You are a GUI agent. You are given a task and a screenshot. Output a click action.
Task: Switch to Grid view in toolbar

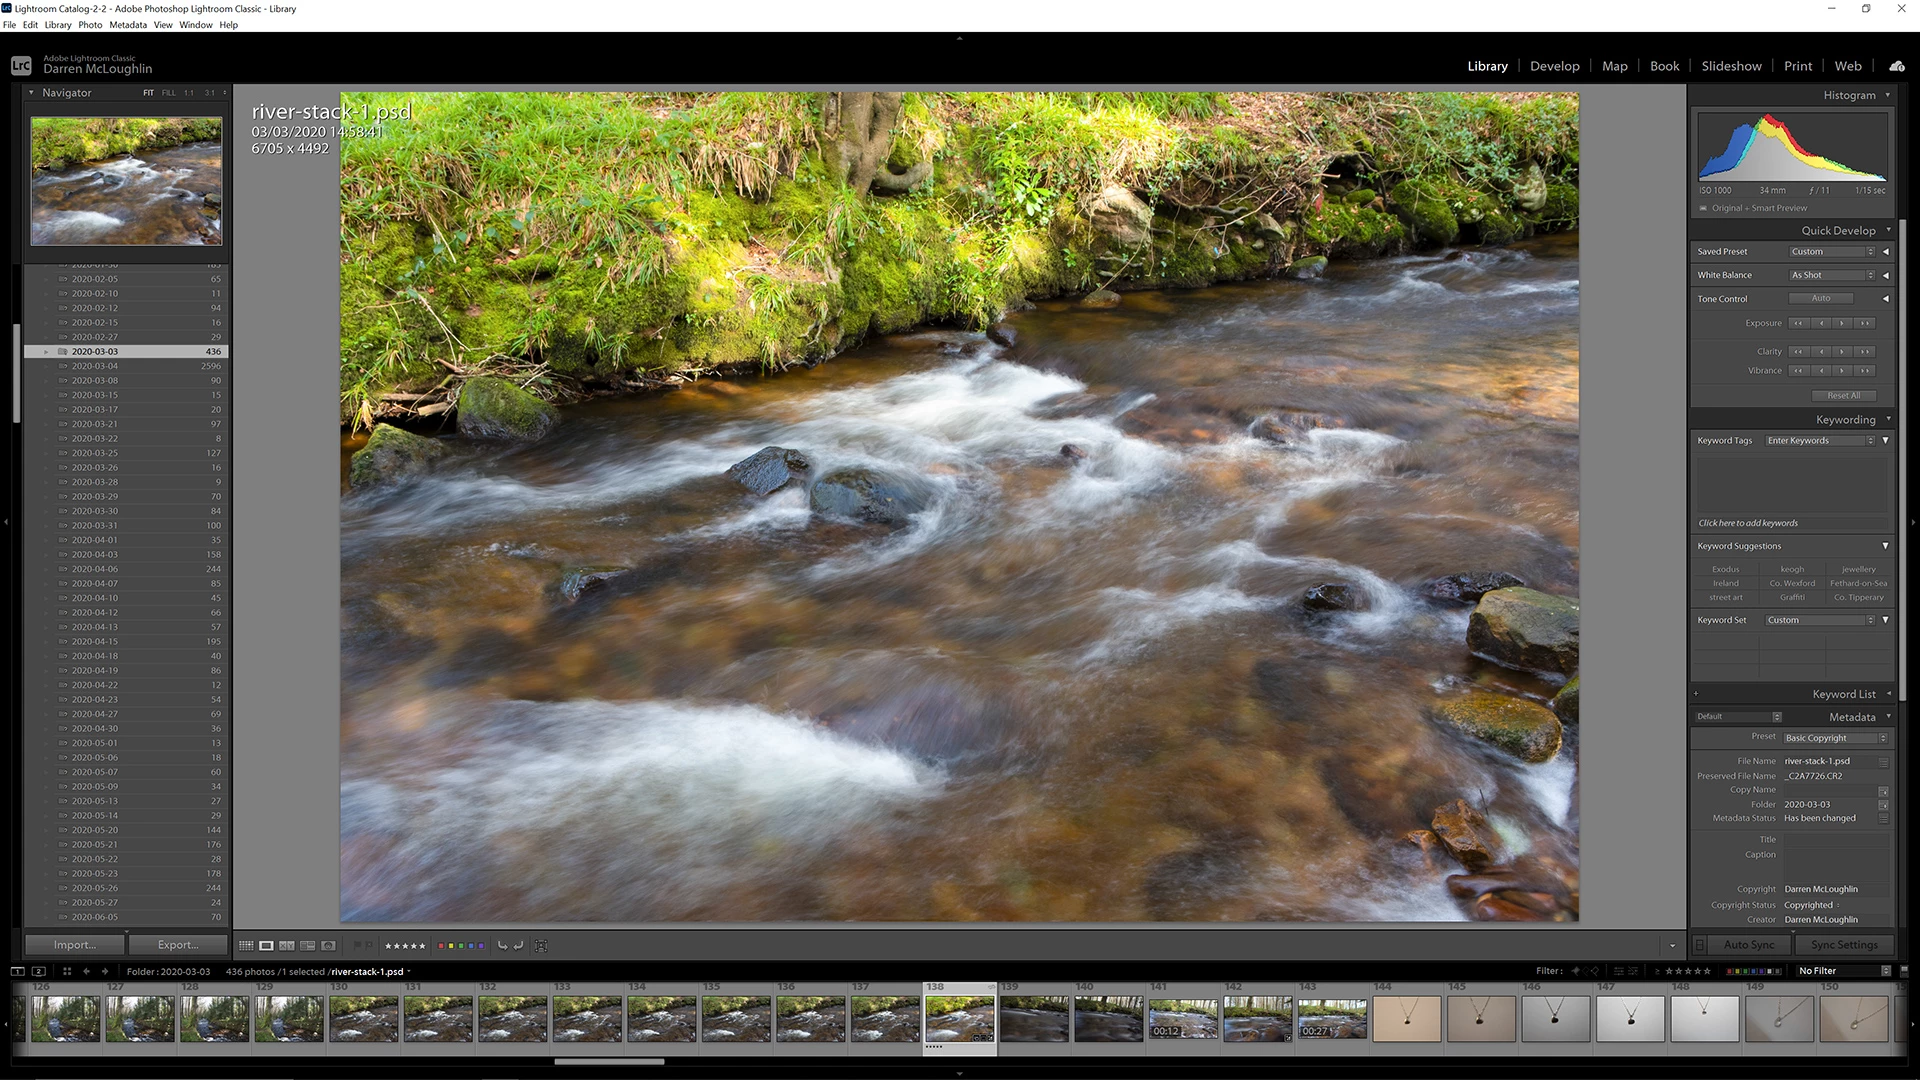246,945
